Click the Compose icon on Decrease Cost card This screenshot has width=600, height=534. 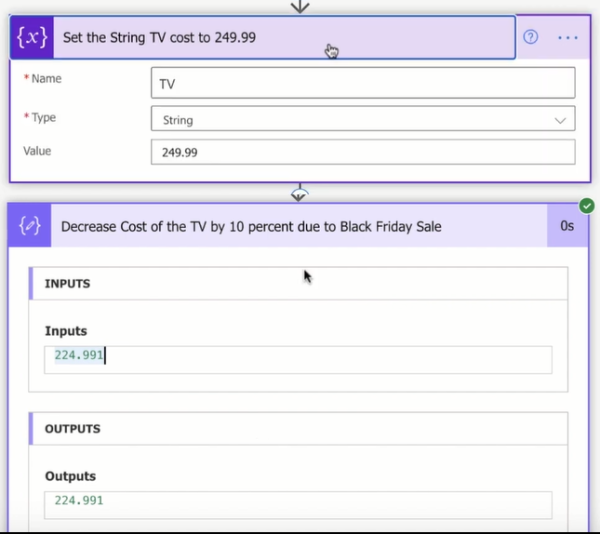click(x=30, y=226)
